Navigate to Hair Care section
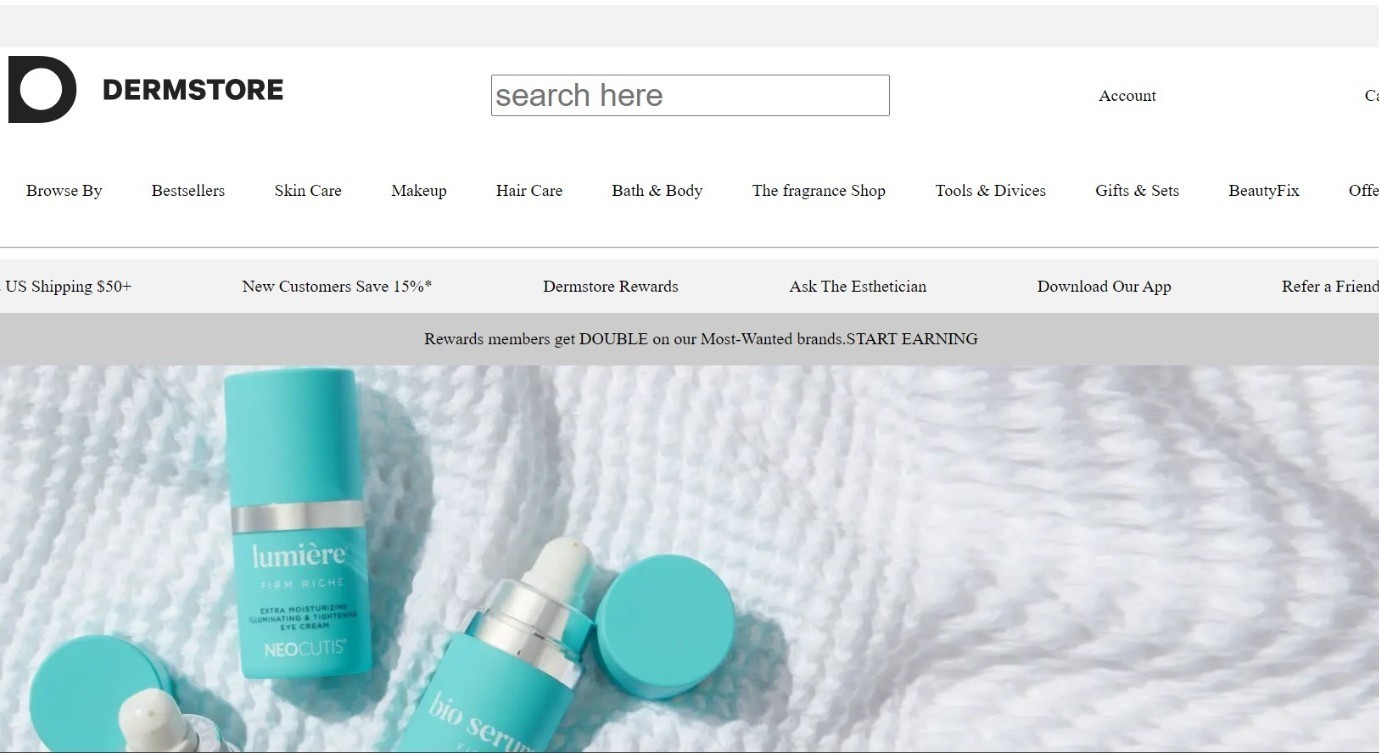The height and width of the screenshot is (753, 1379). 529,191
